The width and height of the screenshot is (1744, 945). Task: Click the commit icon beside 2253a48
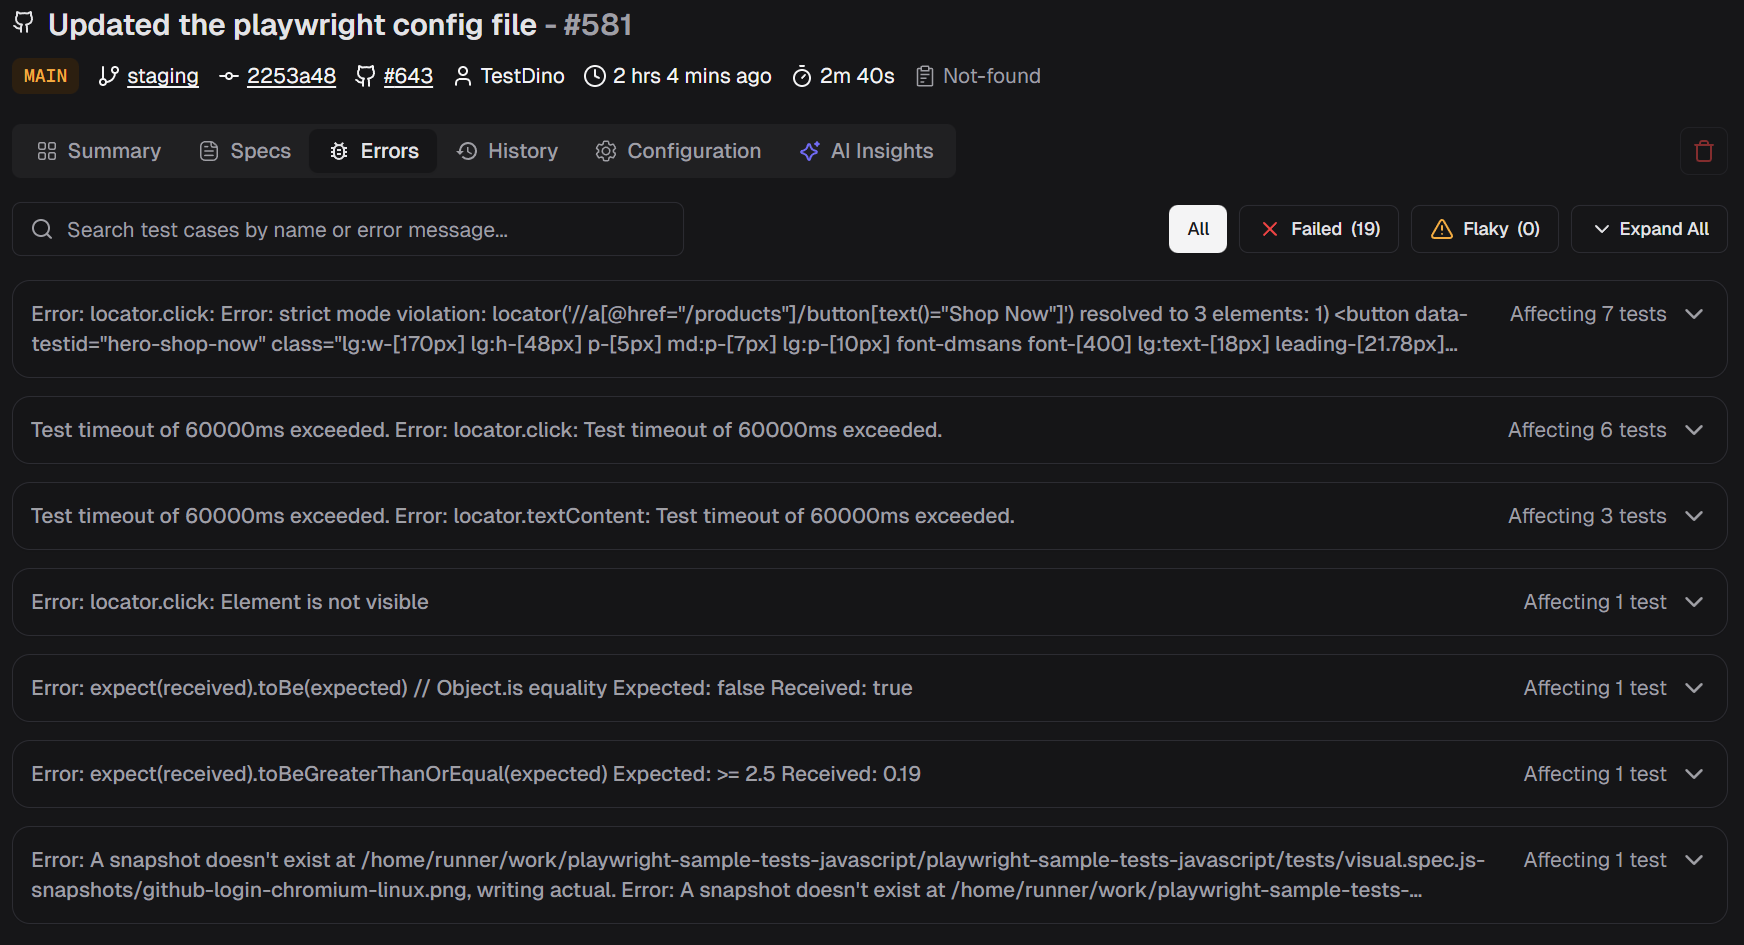(x=229, y=76)
